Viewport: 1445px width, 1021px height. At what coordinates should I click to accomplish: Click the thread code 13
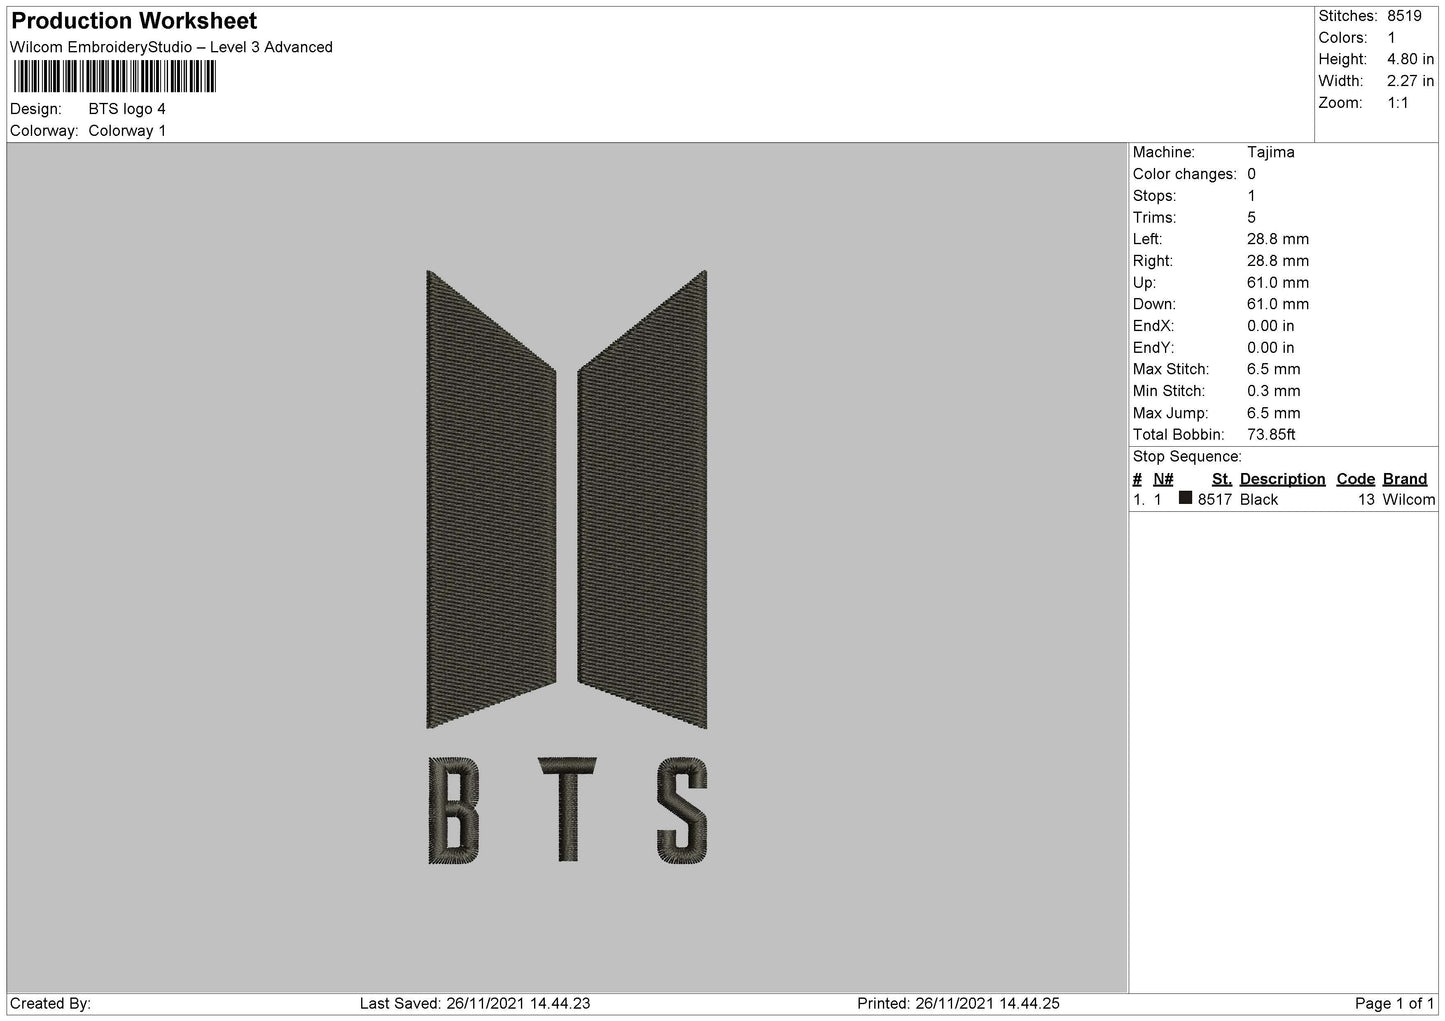1366,500
